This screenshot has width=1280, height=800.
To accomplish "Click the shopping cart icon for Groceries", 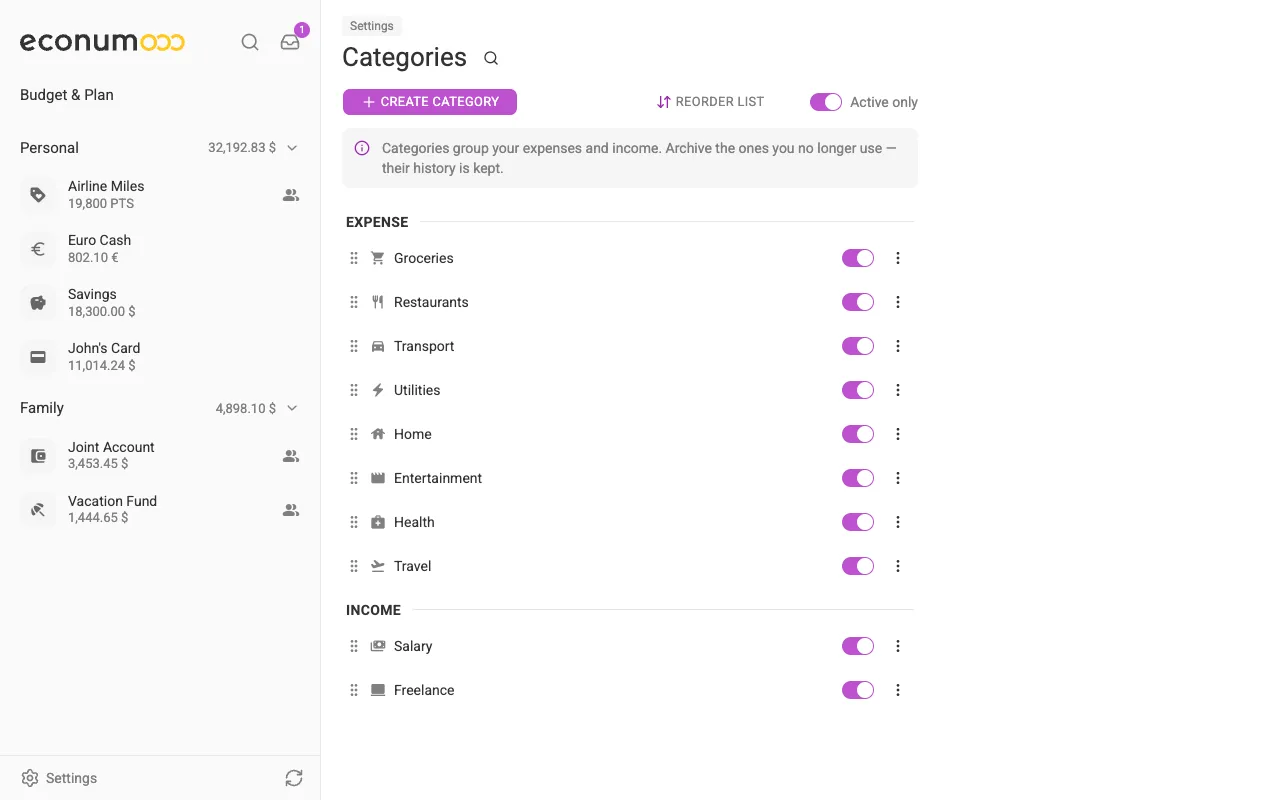I will (378, 258).
